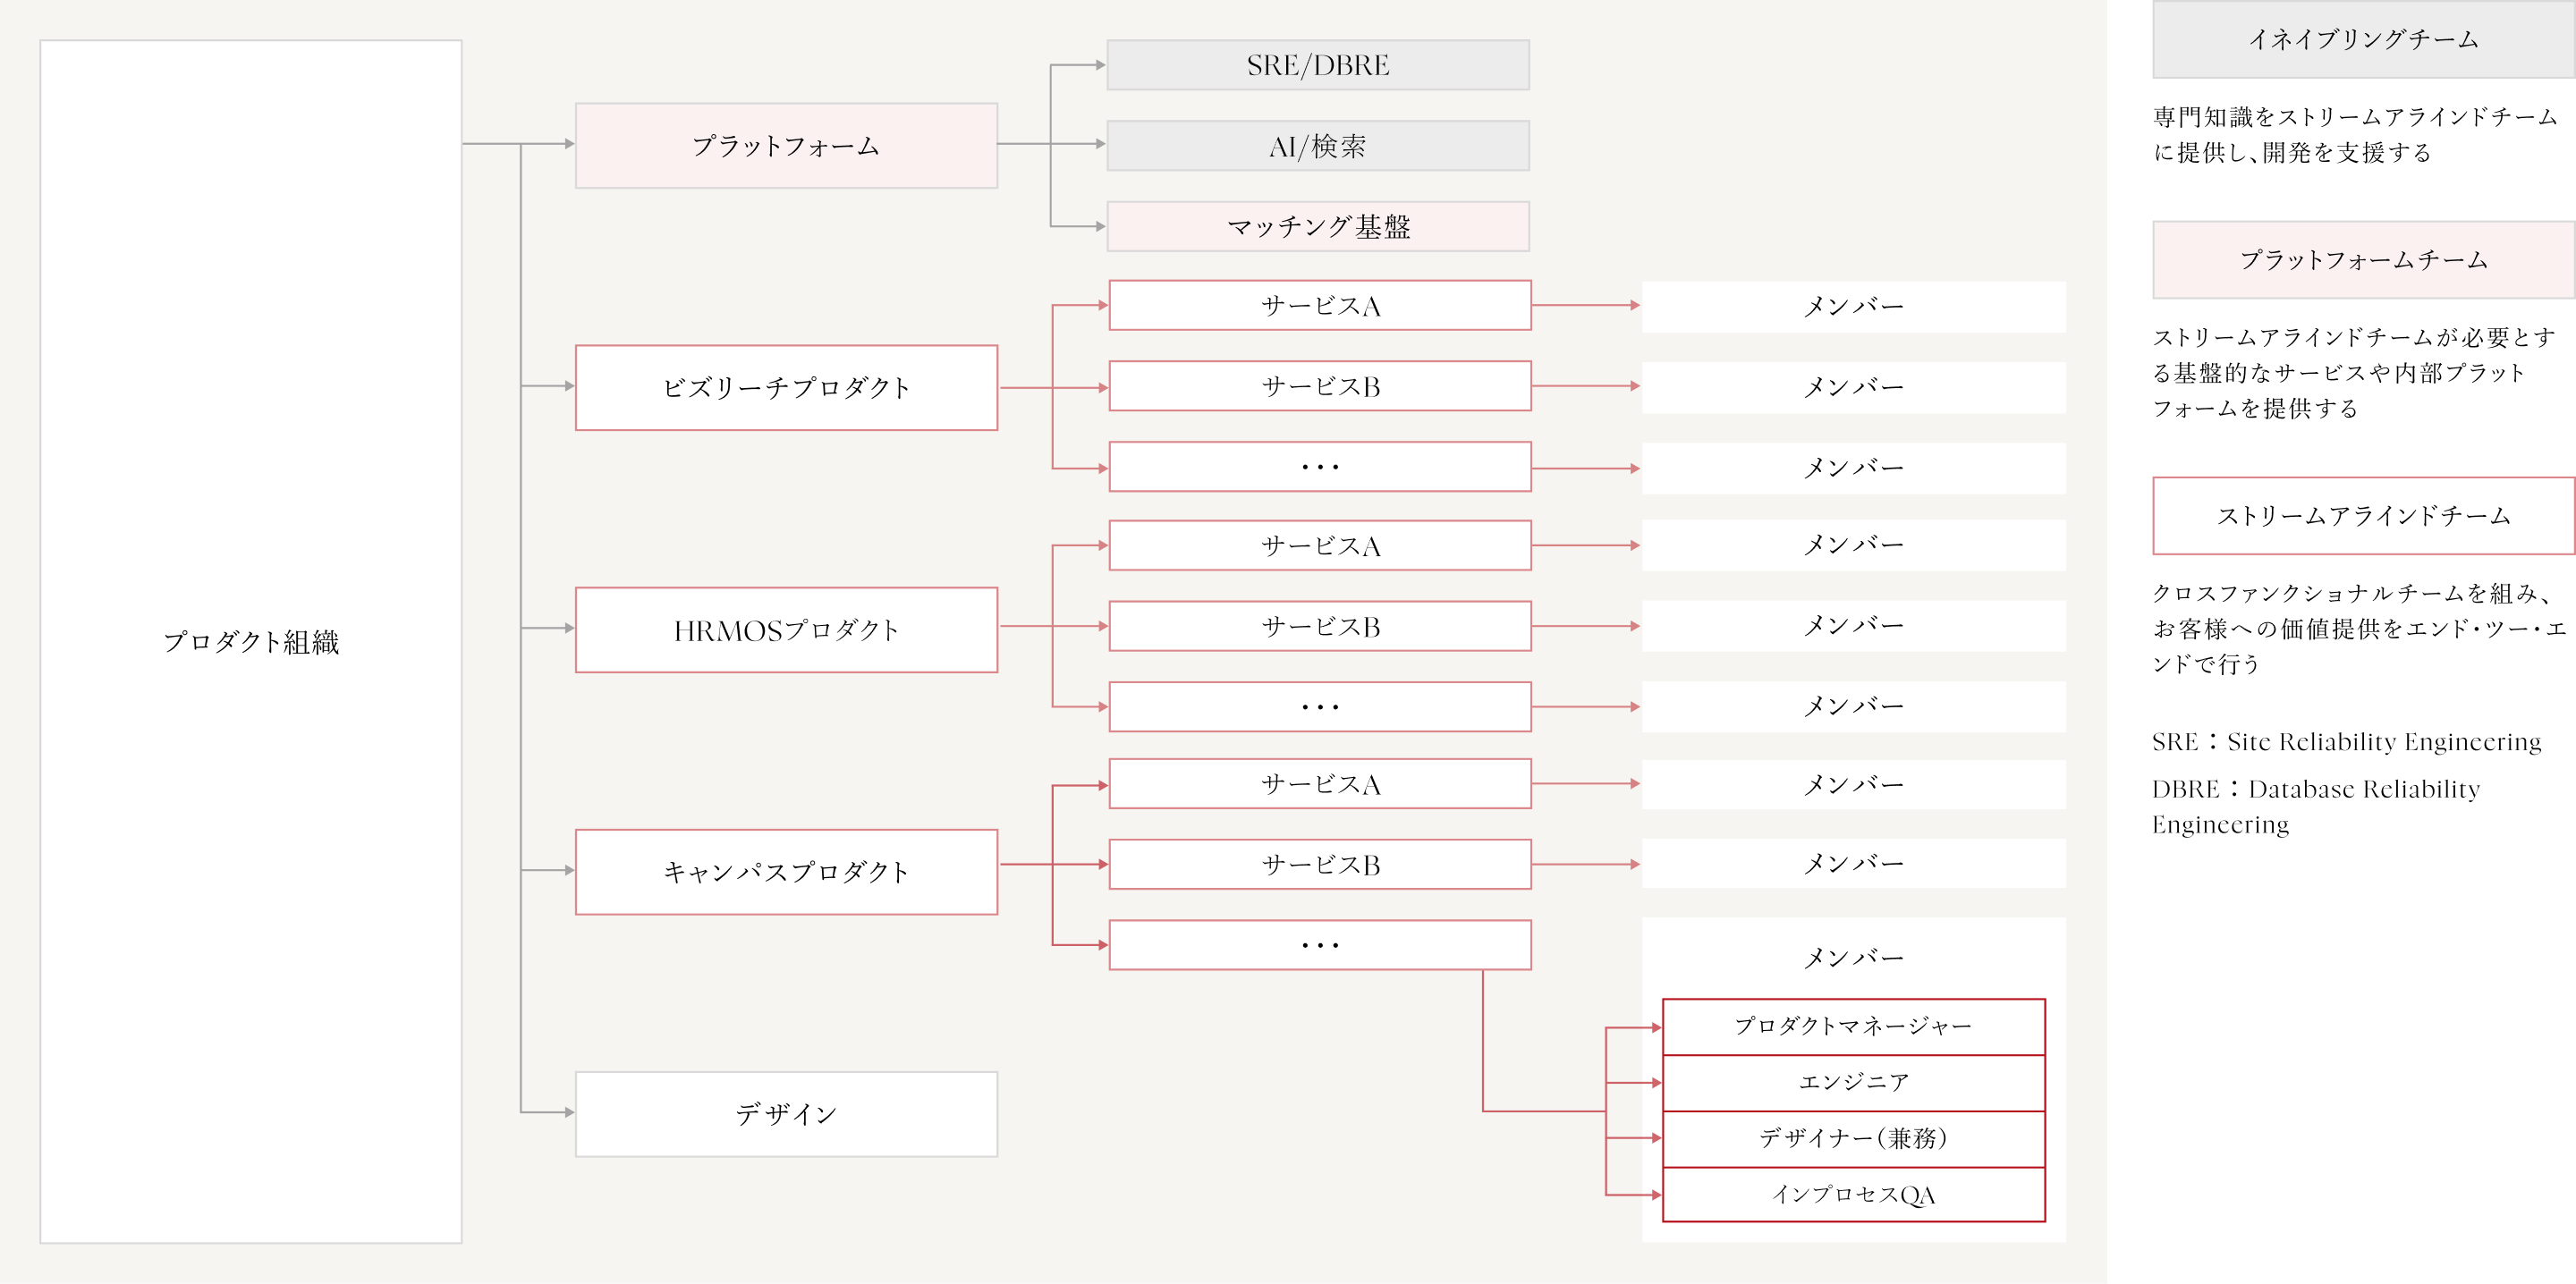Click サービスA directly below マッチング基盤
The height and width of the screenshot is (1284, 2576).
click(1320, 306)
